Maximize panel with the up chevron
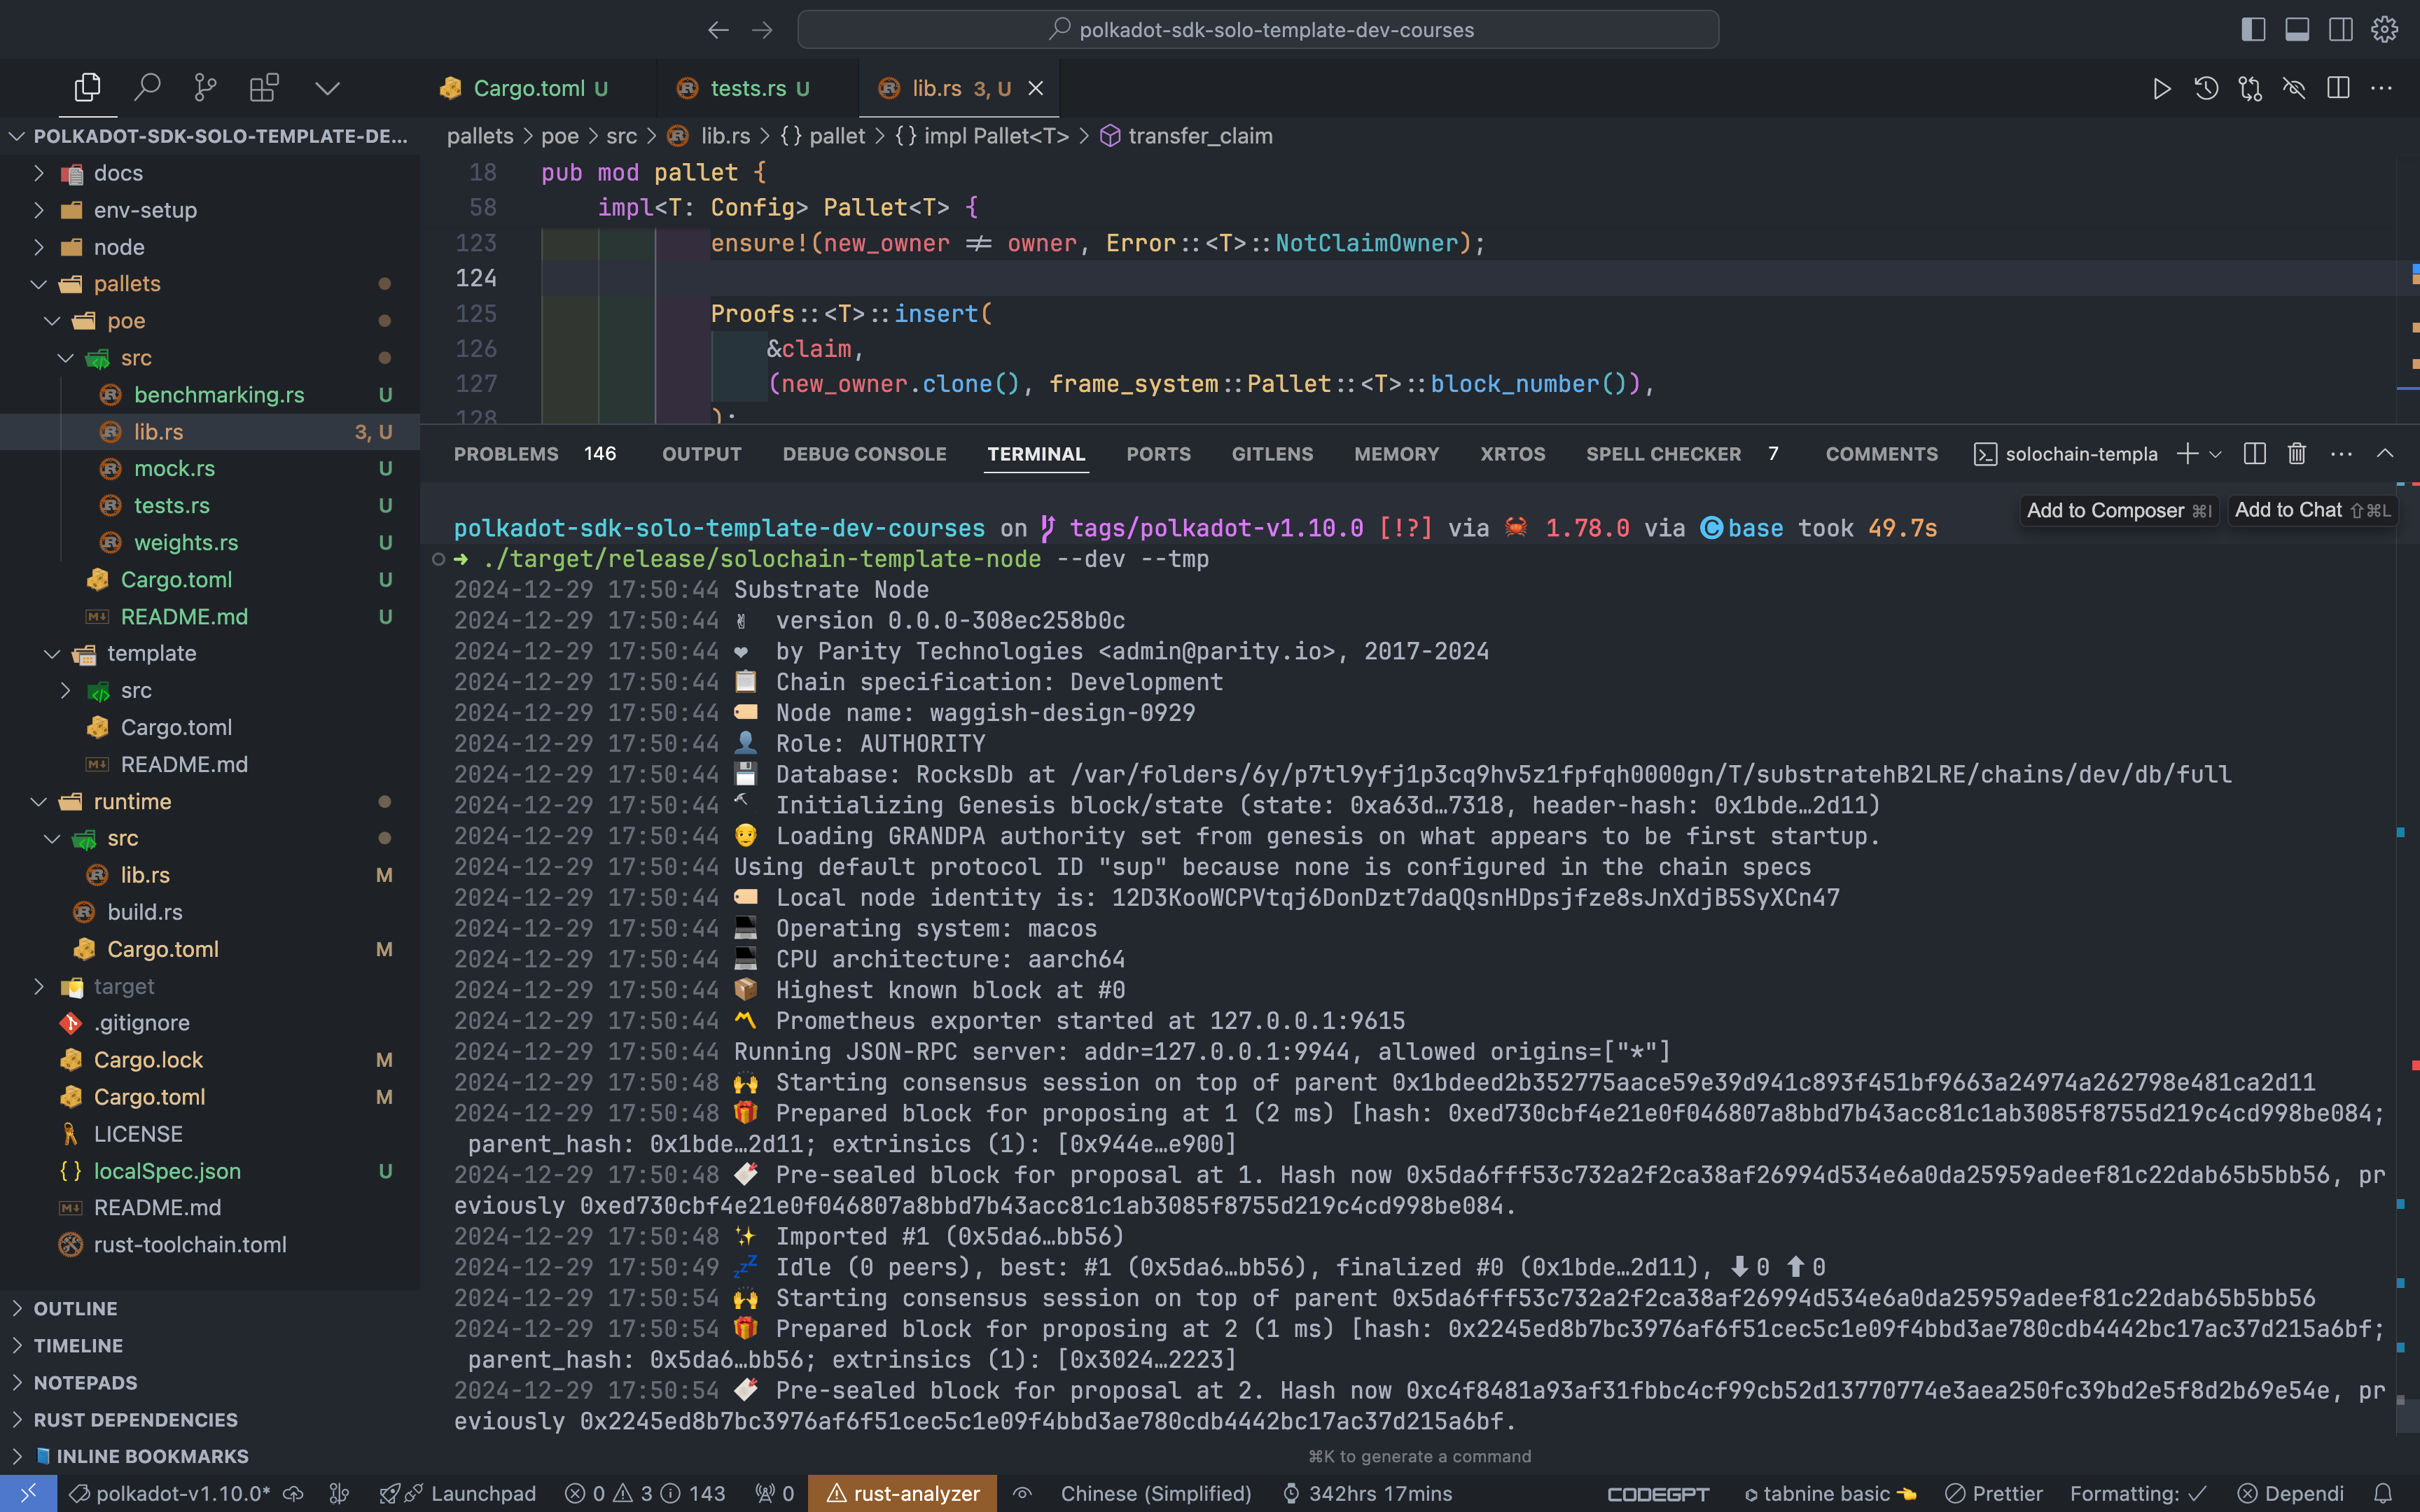Image resolution: width=2420 pixels, height=1512 pixels. [x=2385, y=454]
